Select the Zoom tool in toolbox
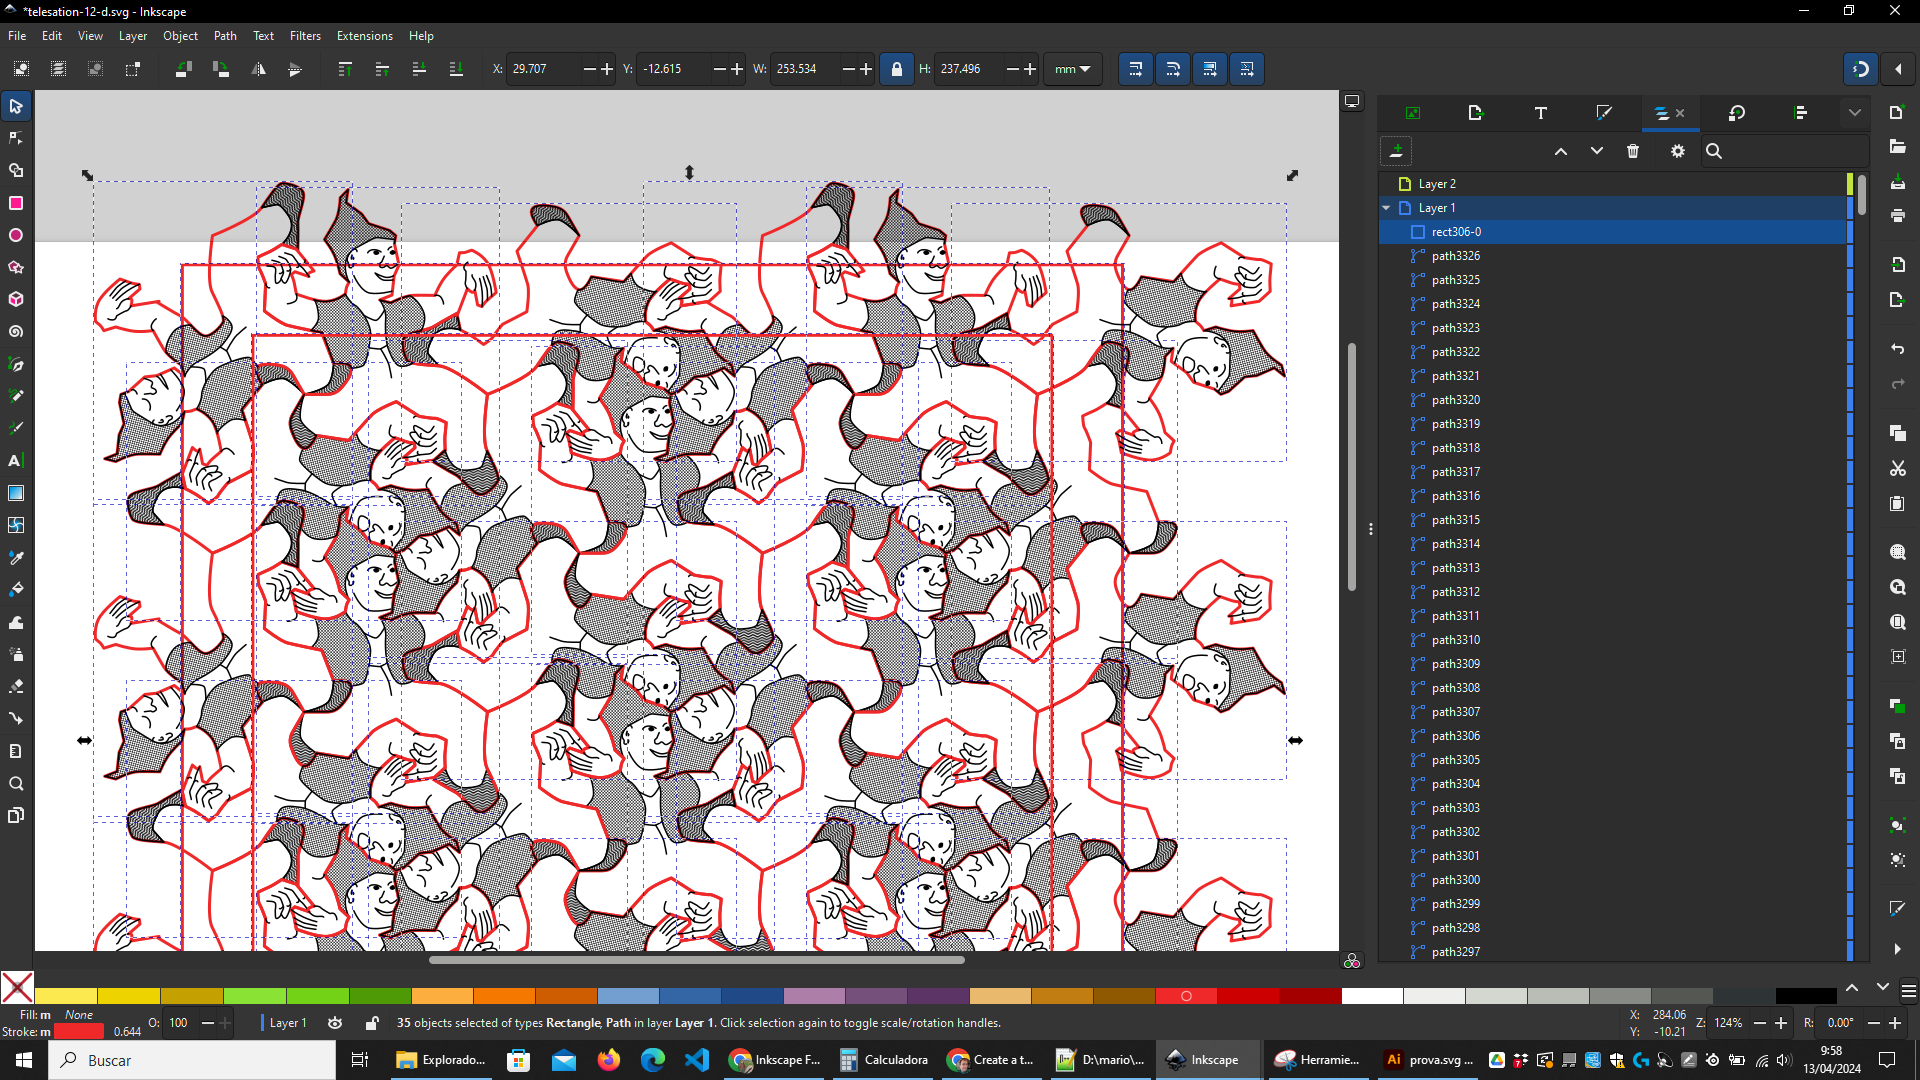Image resolution: width=1920 pixels, height=1080 pixels. pyautogui.click(x=16, y=783)
